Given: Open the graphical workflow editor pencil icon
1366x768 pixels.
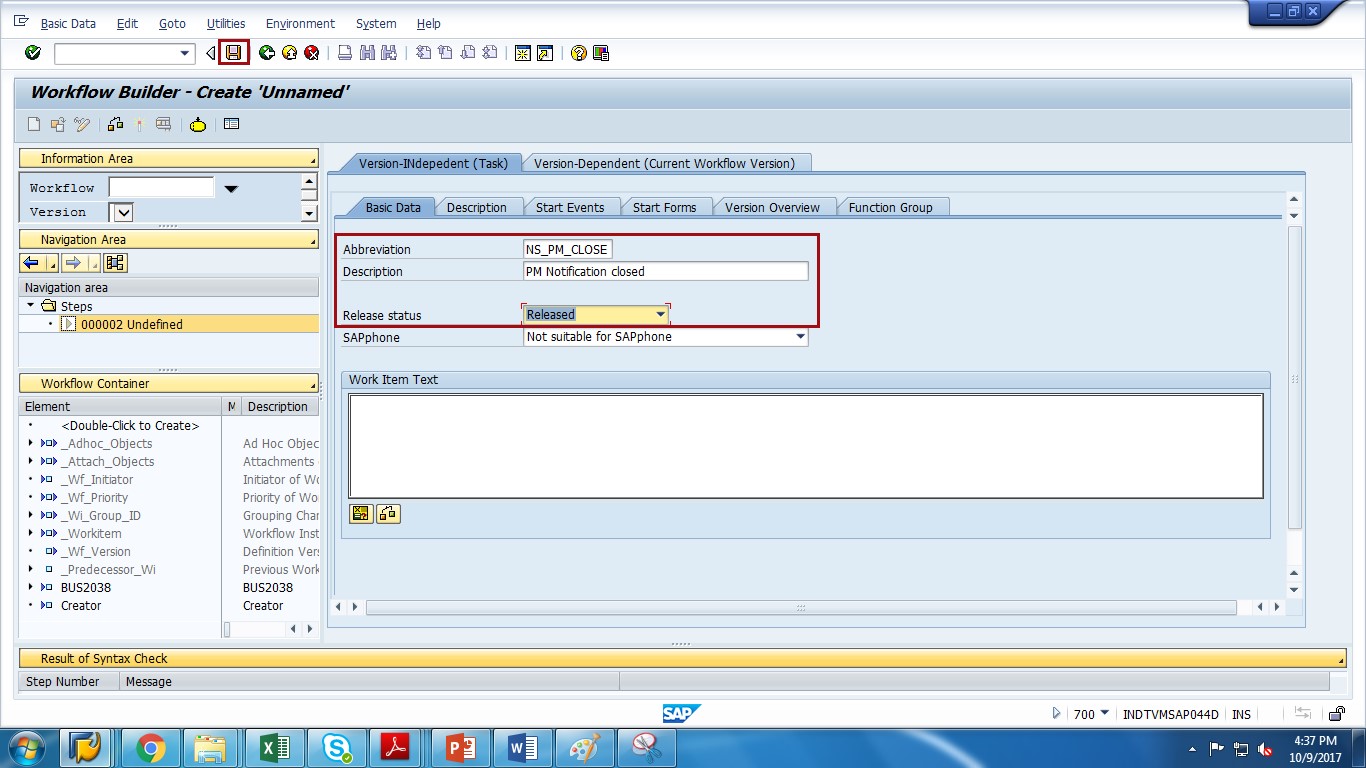Looking at the screenshot, I should (80, 124).
